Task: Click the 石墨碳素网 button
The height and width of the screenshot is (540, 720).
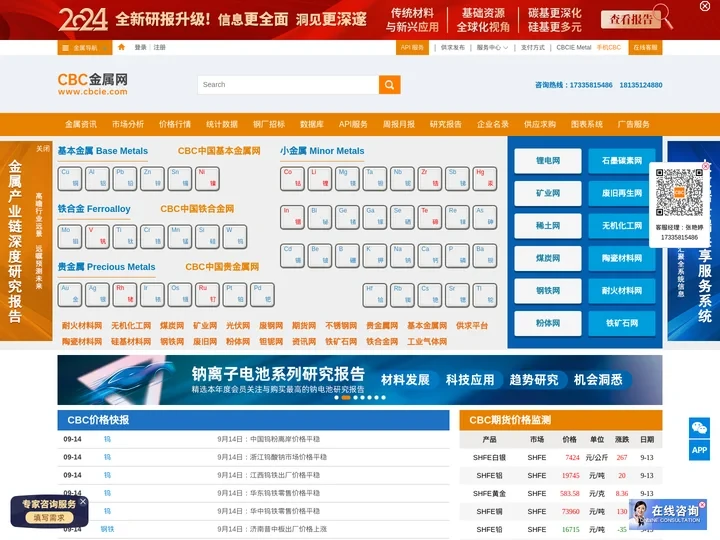Action: [622, 161]
